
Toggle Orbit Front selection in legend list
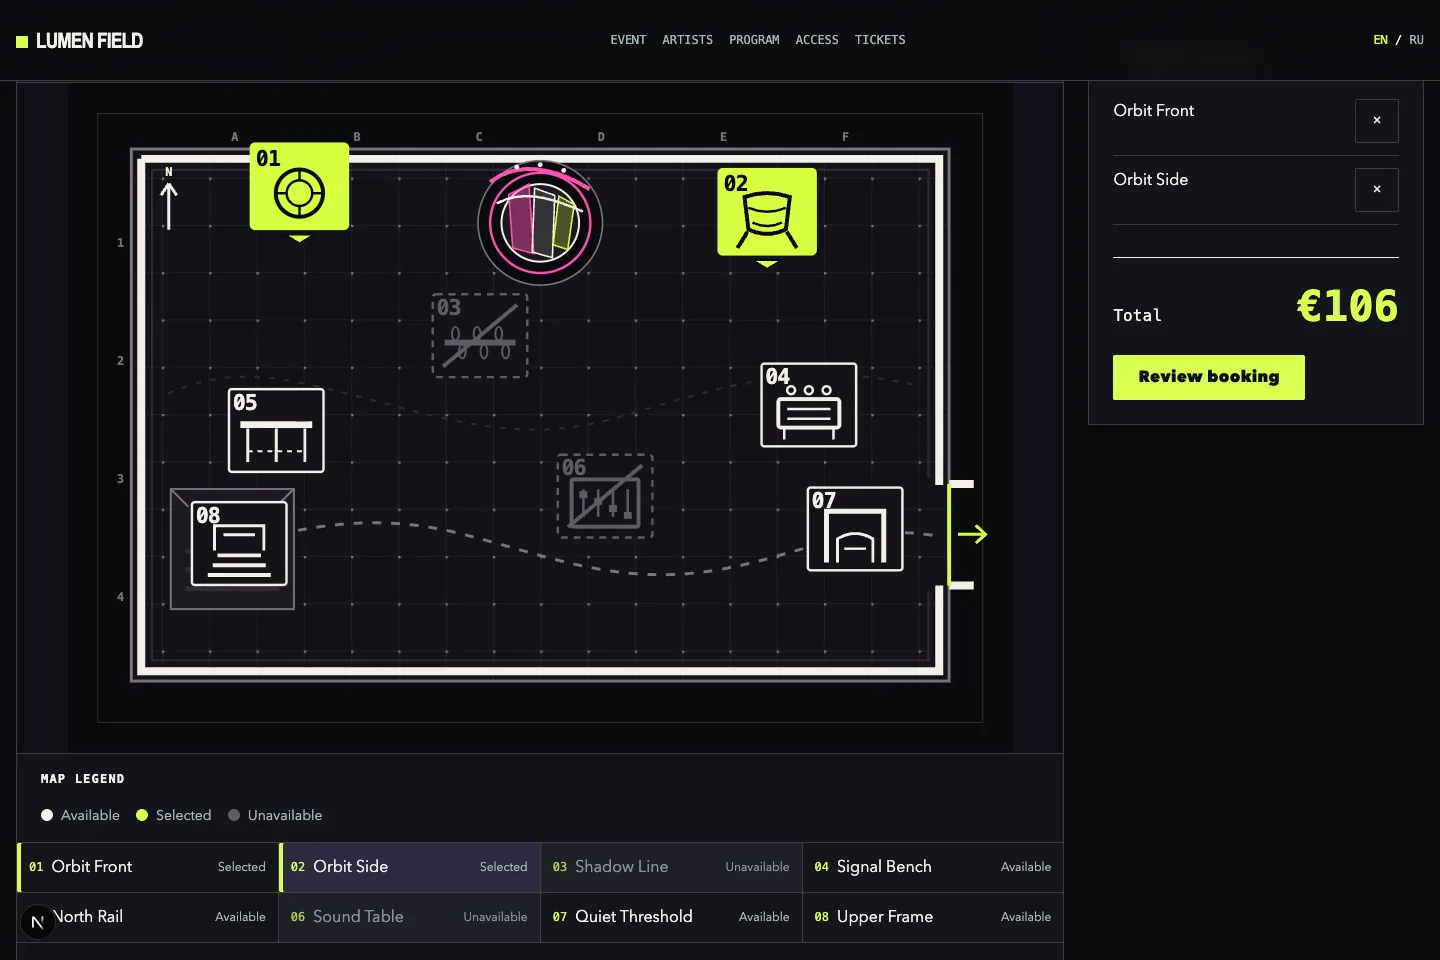pos(148,867)
